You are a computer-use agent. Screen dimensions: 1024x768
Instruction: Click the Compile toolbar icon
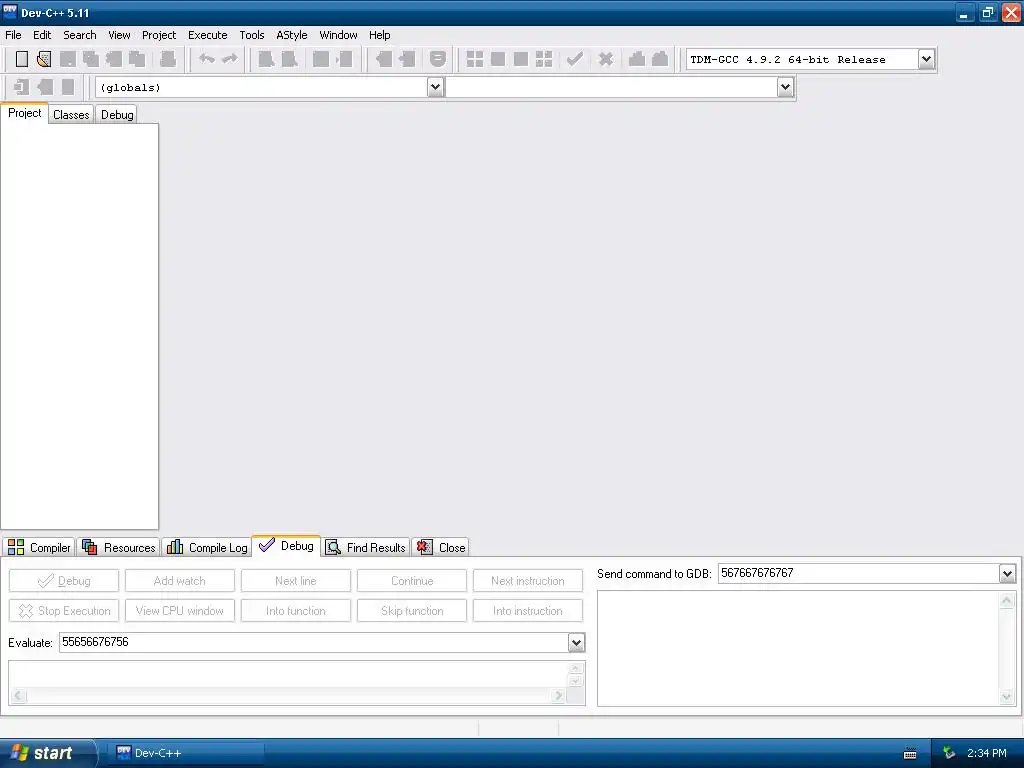coord(475,59)
